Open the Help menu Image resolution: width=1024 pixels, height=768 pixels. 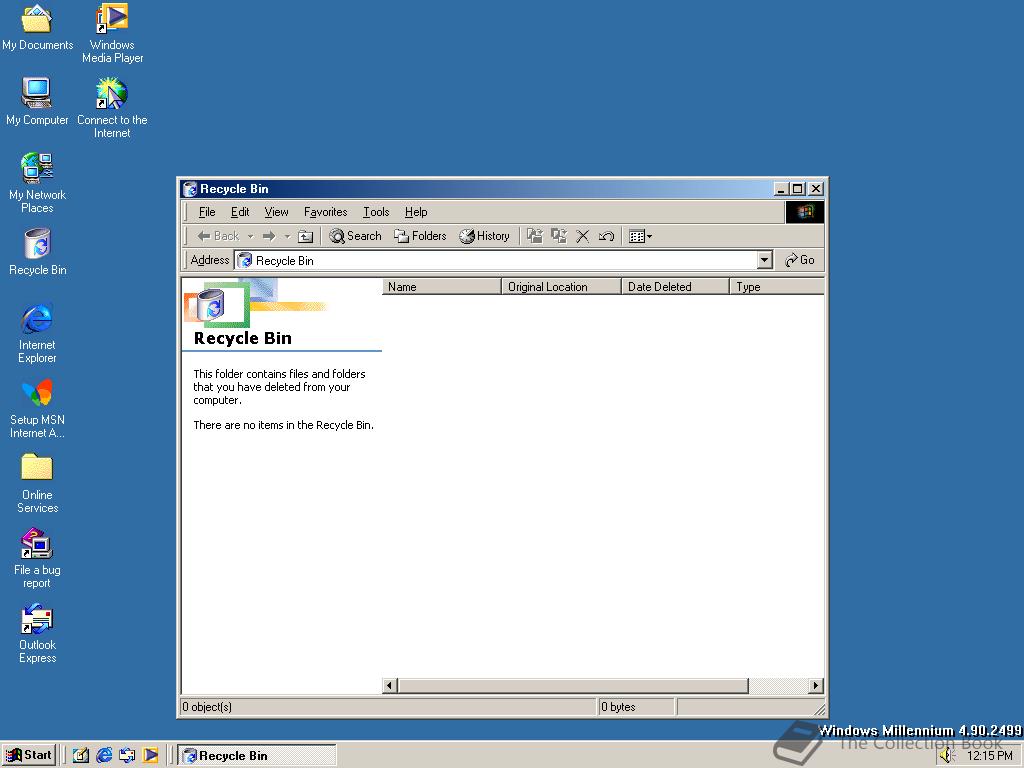[x=416, y=212]
